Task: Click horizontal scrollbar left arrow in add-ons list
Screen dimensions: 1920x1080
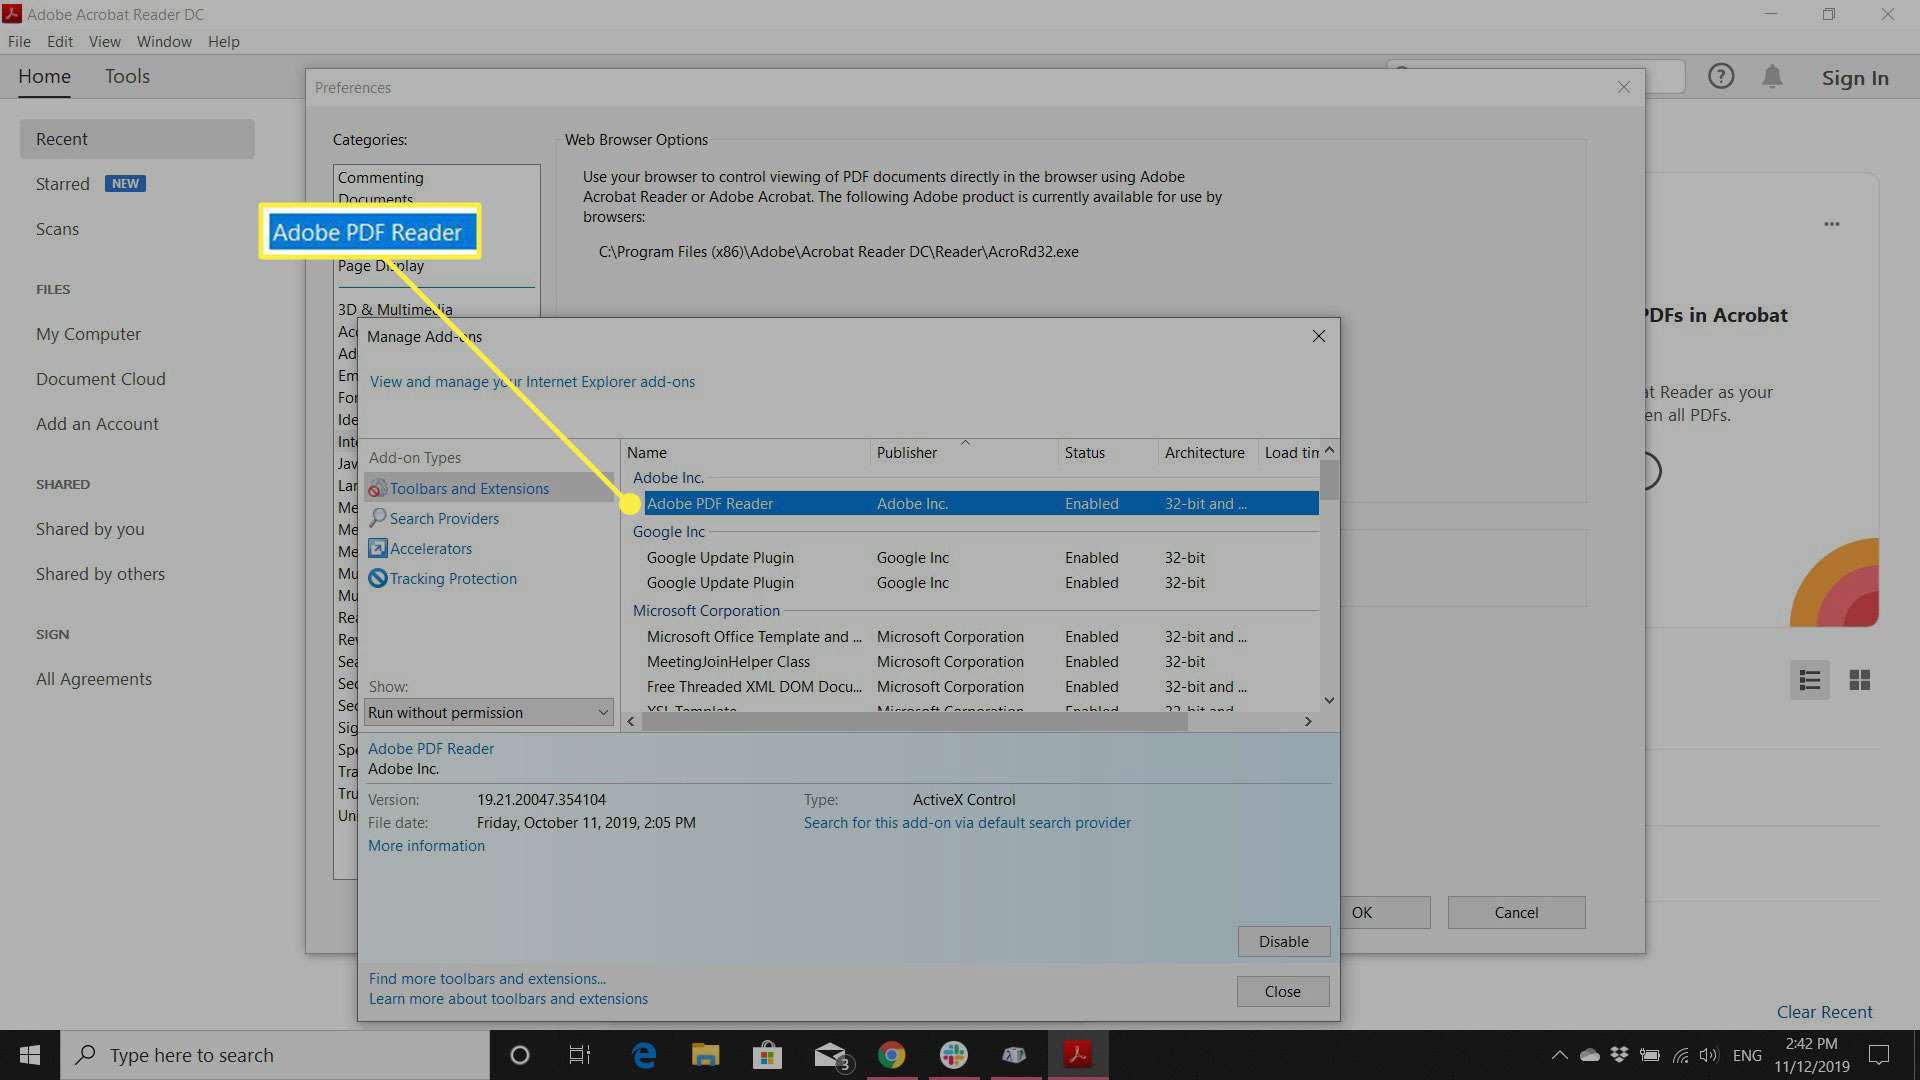Action: pos(630,721)
